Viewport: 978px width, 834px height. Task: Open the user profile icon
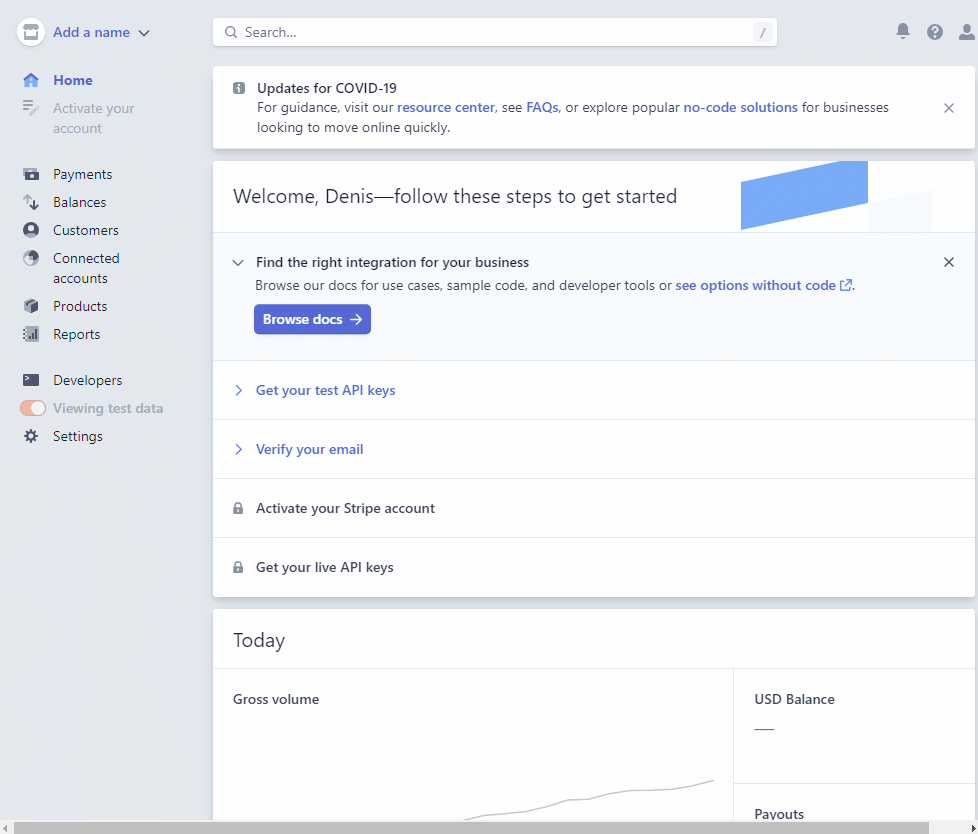pyautogui.click(x=966, y=32)
